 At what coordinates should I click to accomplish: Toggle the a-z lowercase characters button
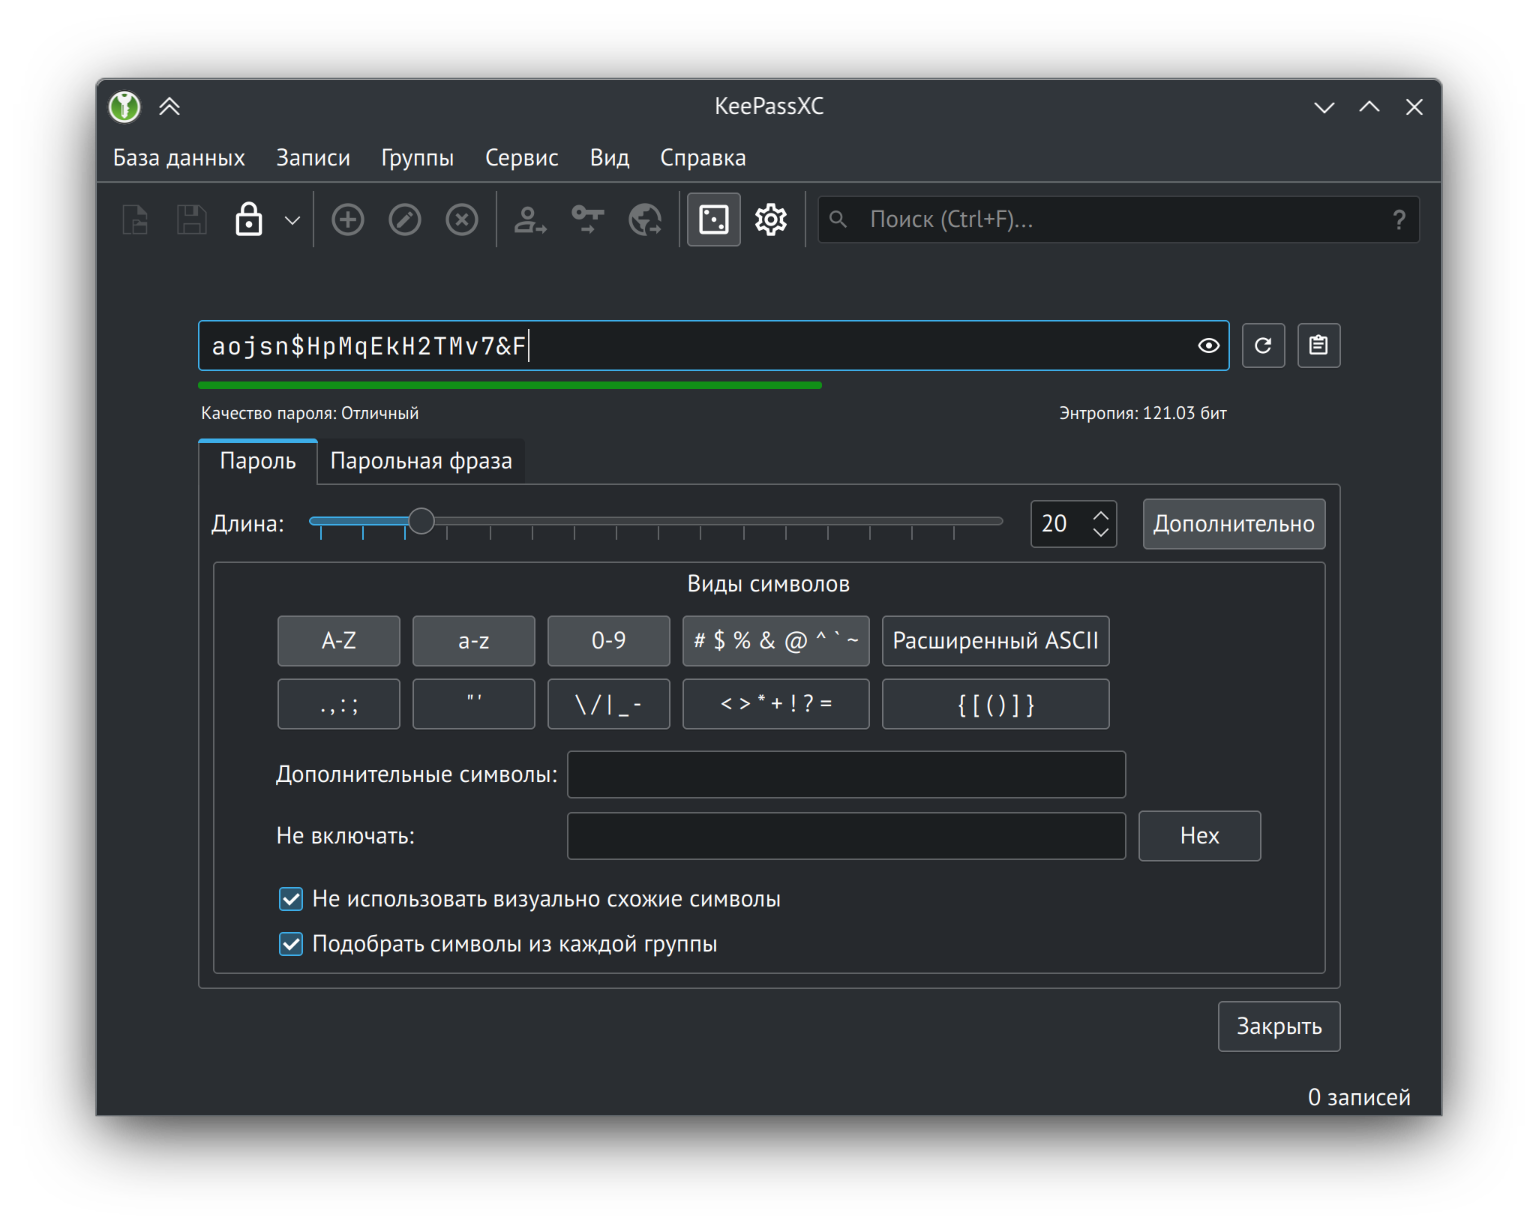474,641
